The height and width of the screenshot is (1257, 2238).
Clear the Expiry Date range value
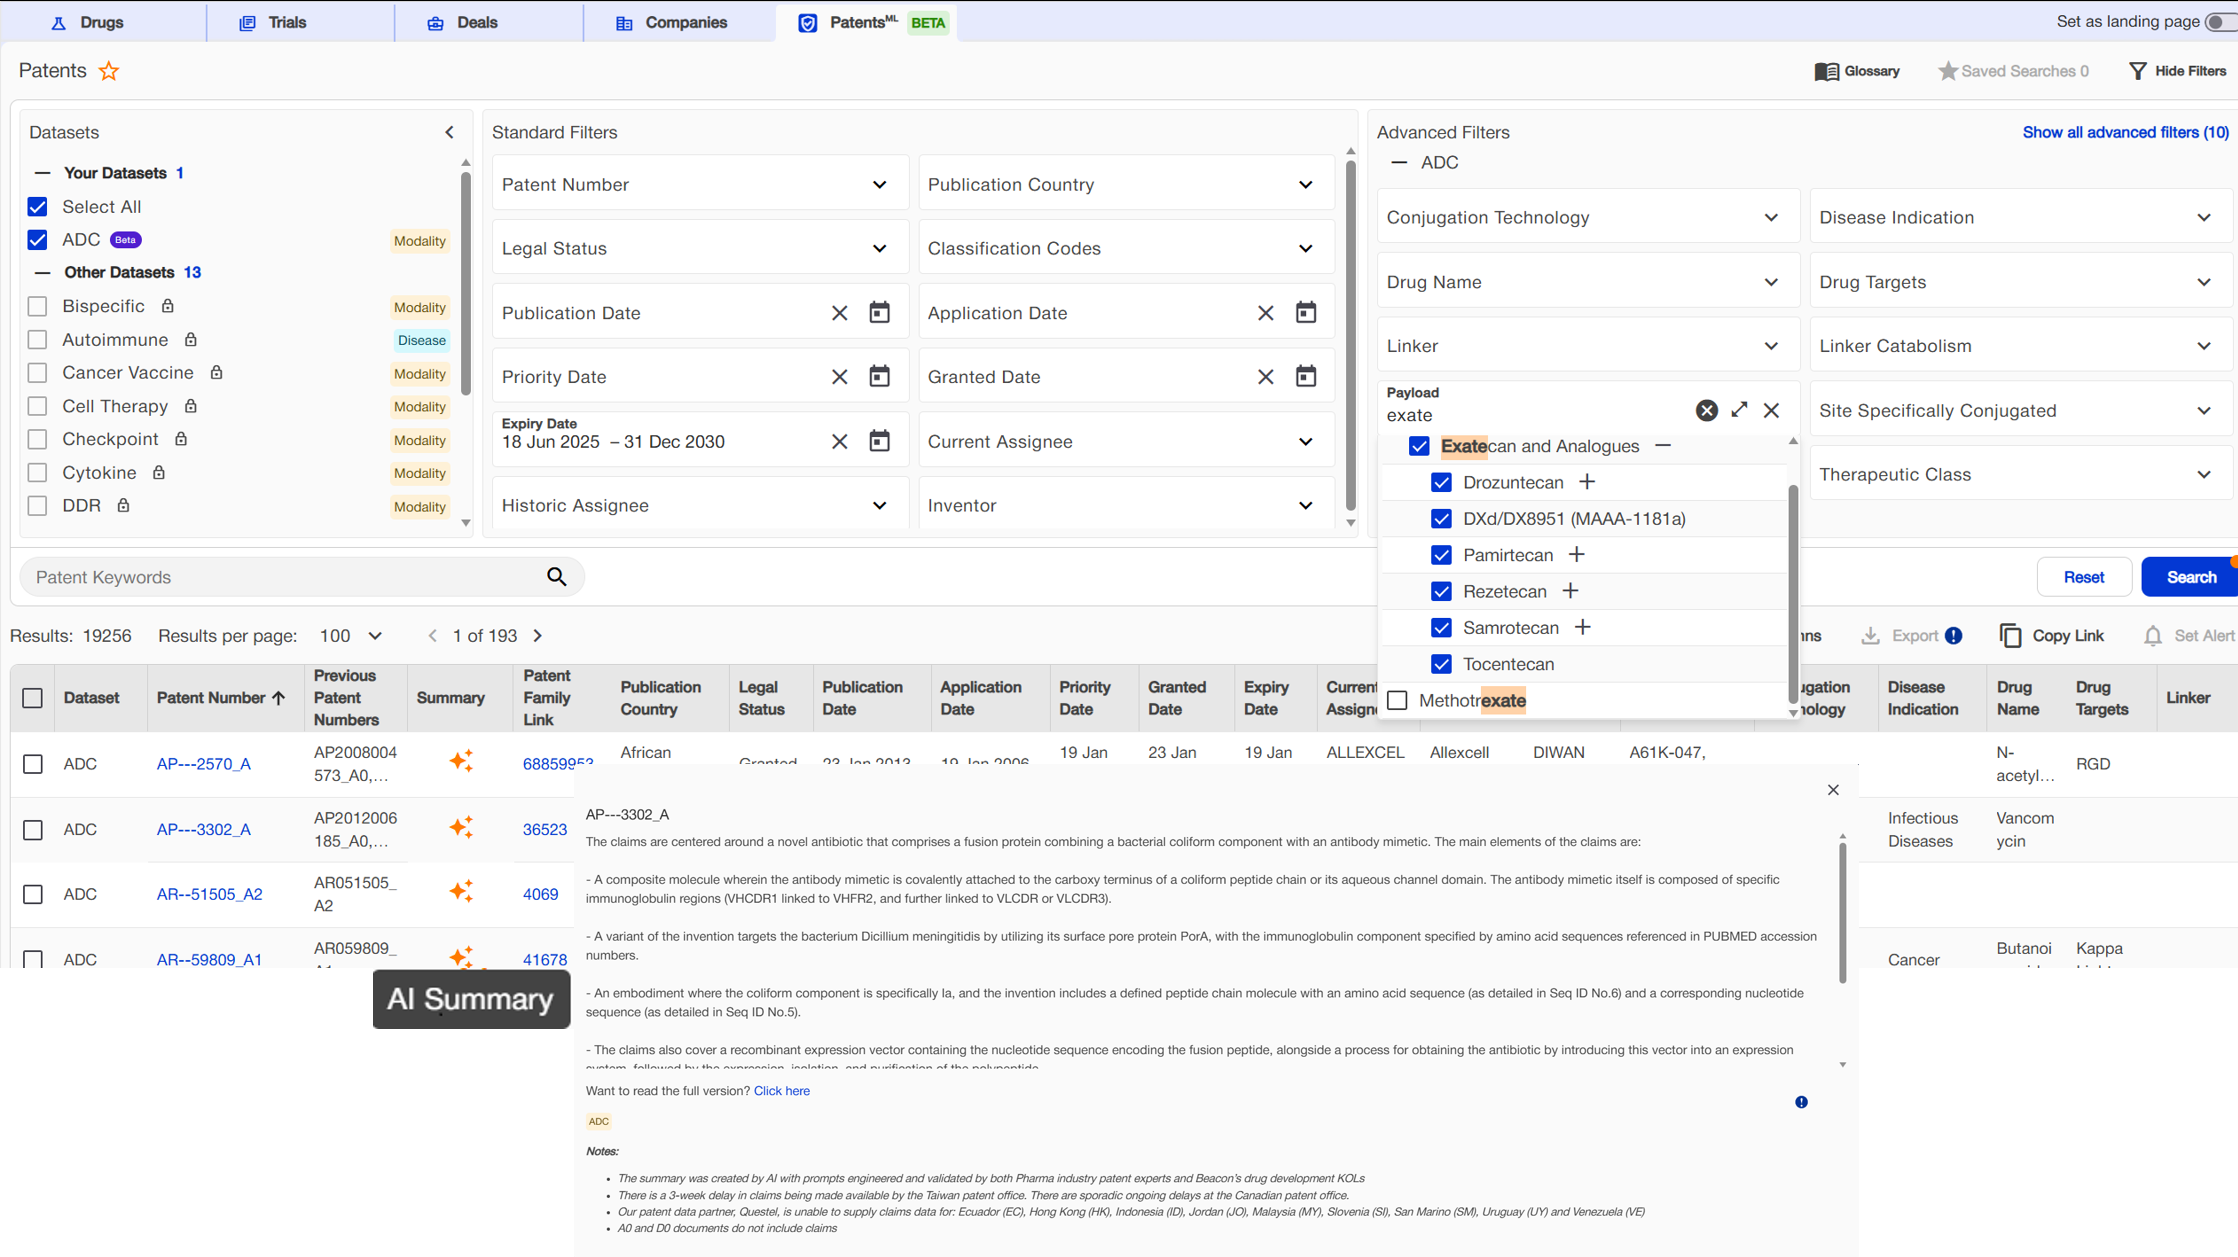839,441
